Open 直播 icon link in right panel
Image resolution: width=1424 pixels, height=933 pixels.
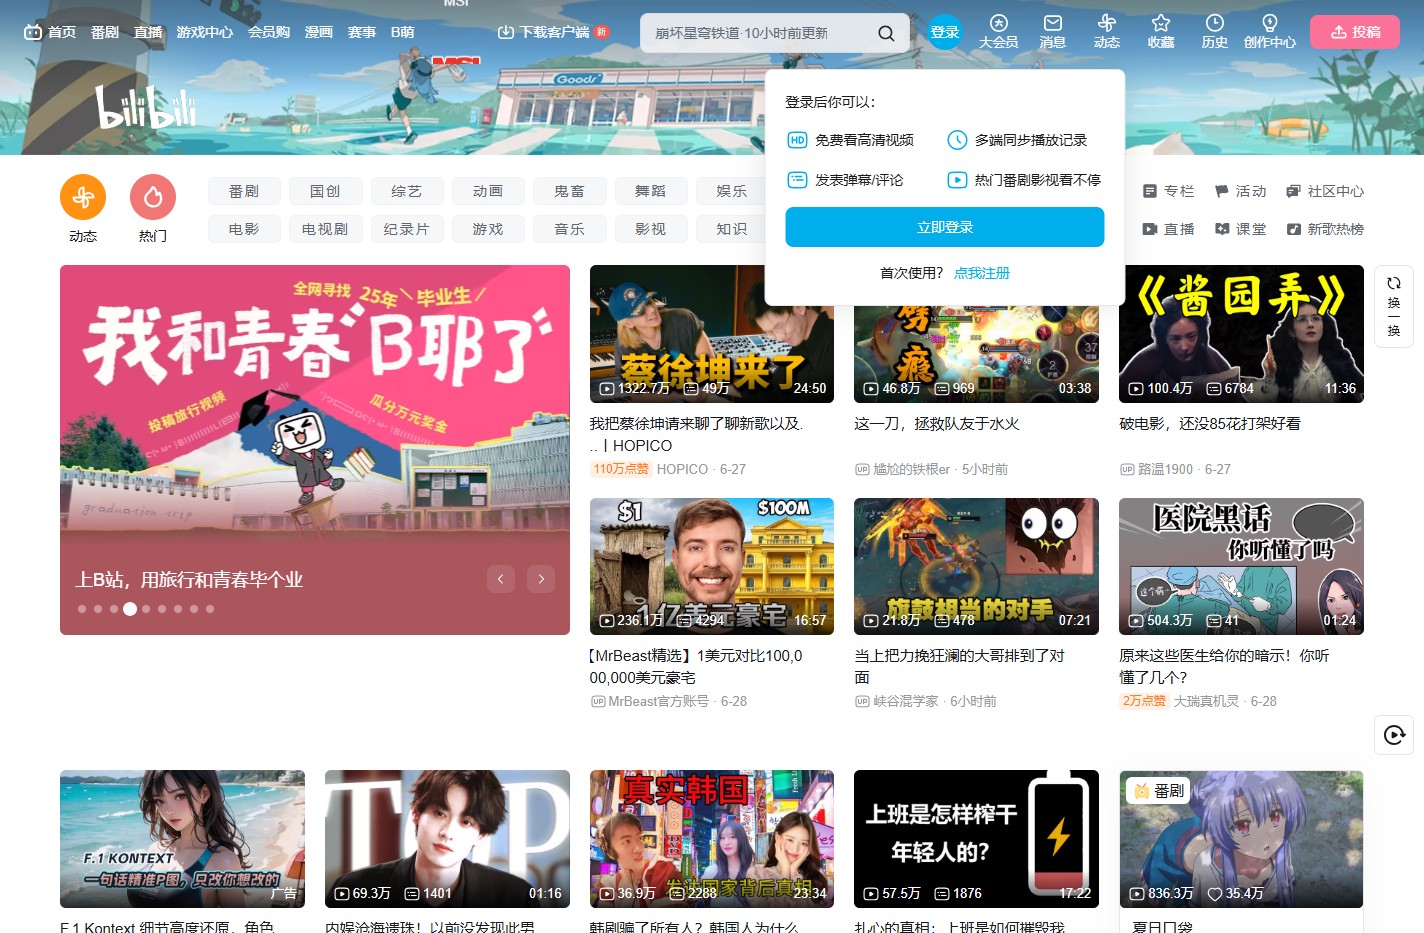tap(1168, 229)
